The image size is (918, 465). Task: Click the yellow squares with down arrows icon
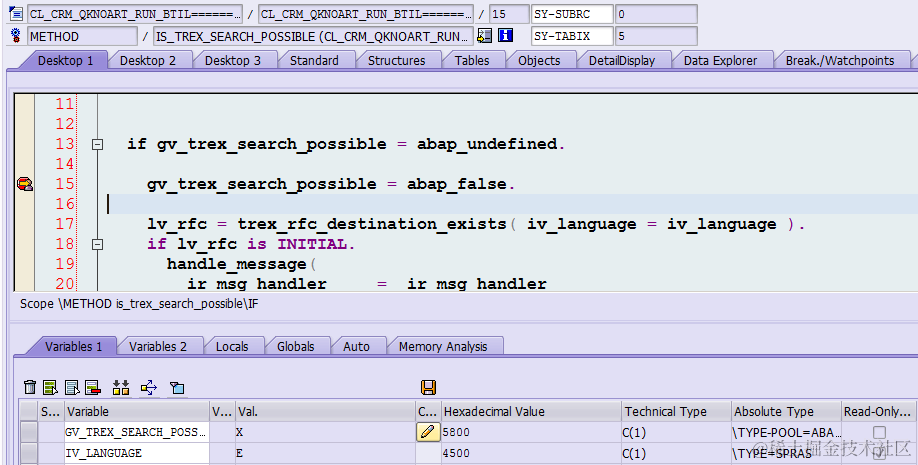tap(121, 387)
